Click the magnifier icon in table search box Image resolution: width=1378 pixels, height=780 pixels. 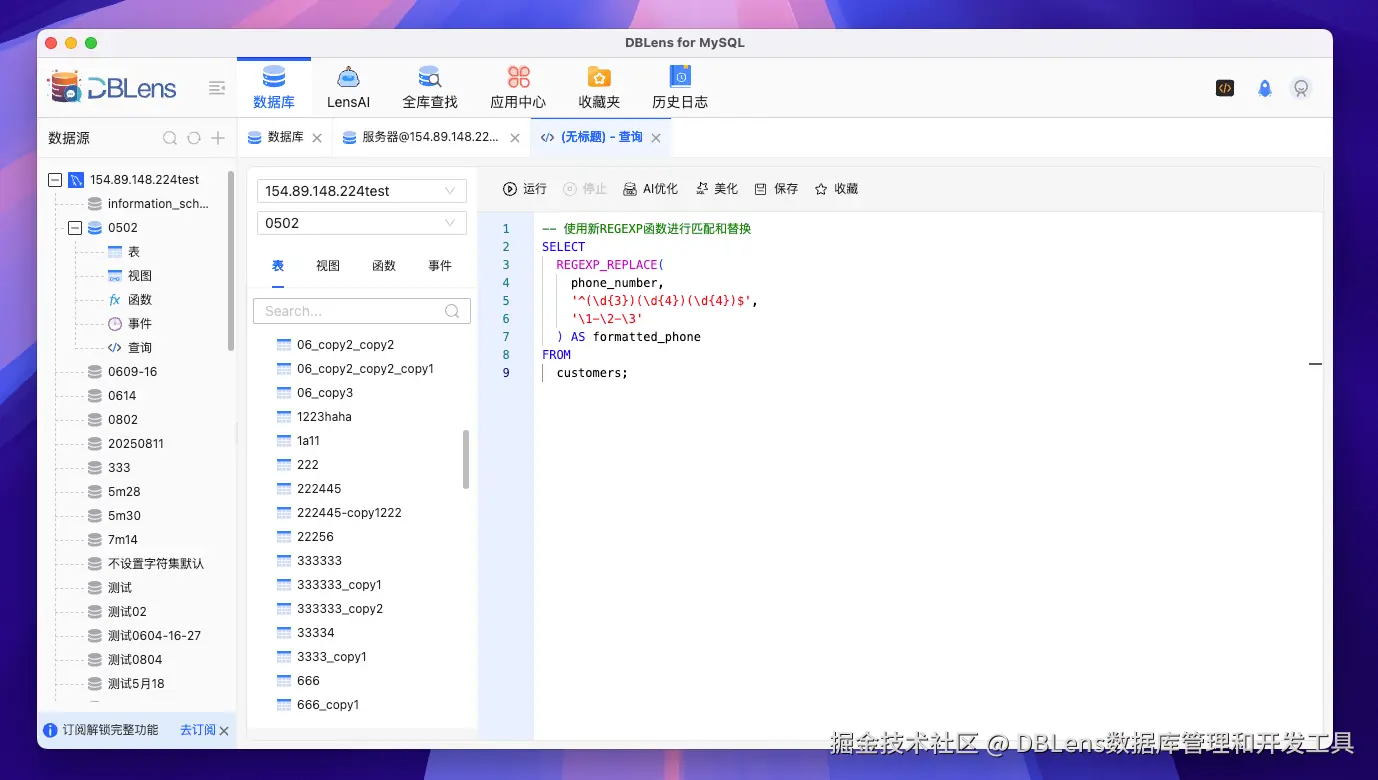(x=452, y=311)
